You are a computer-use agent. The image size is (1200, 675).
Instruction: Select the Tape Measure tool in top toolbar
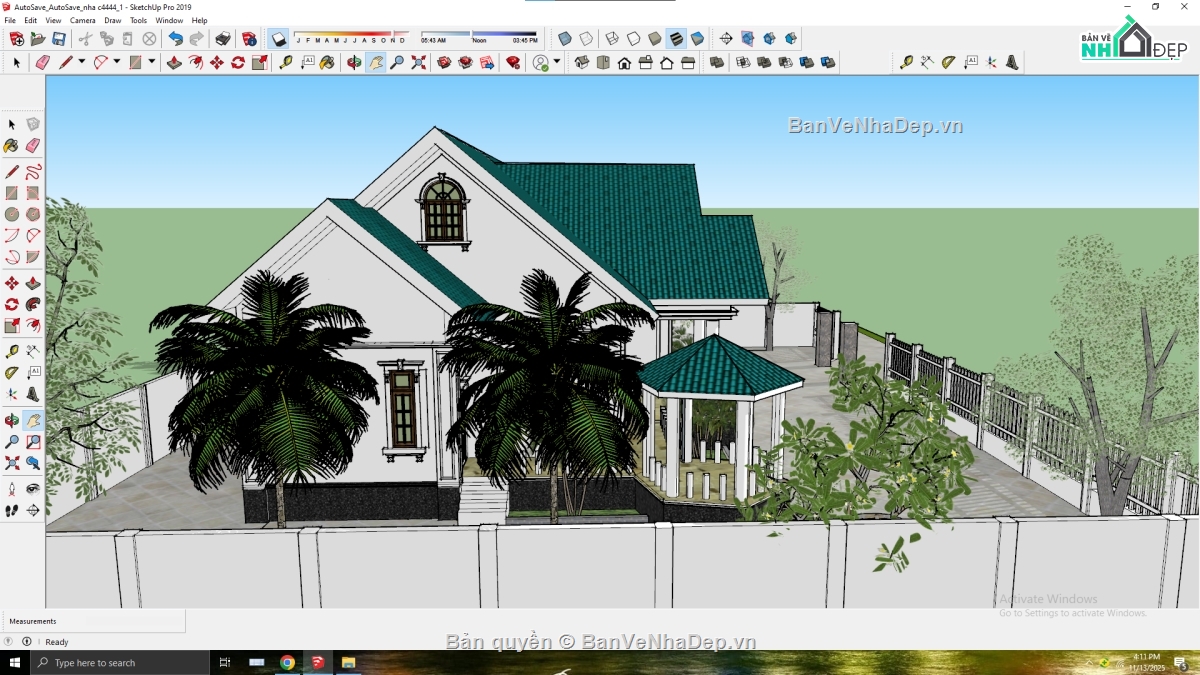pyautogui.click(x=286, y=62)
